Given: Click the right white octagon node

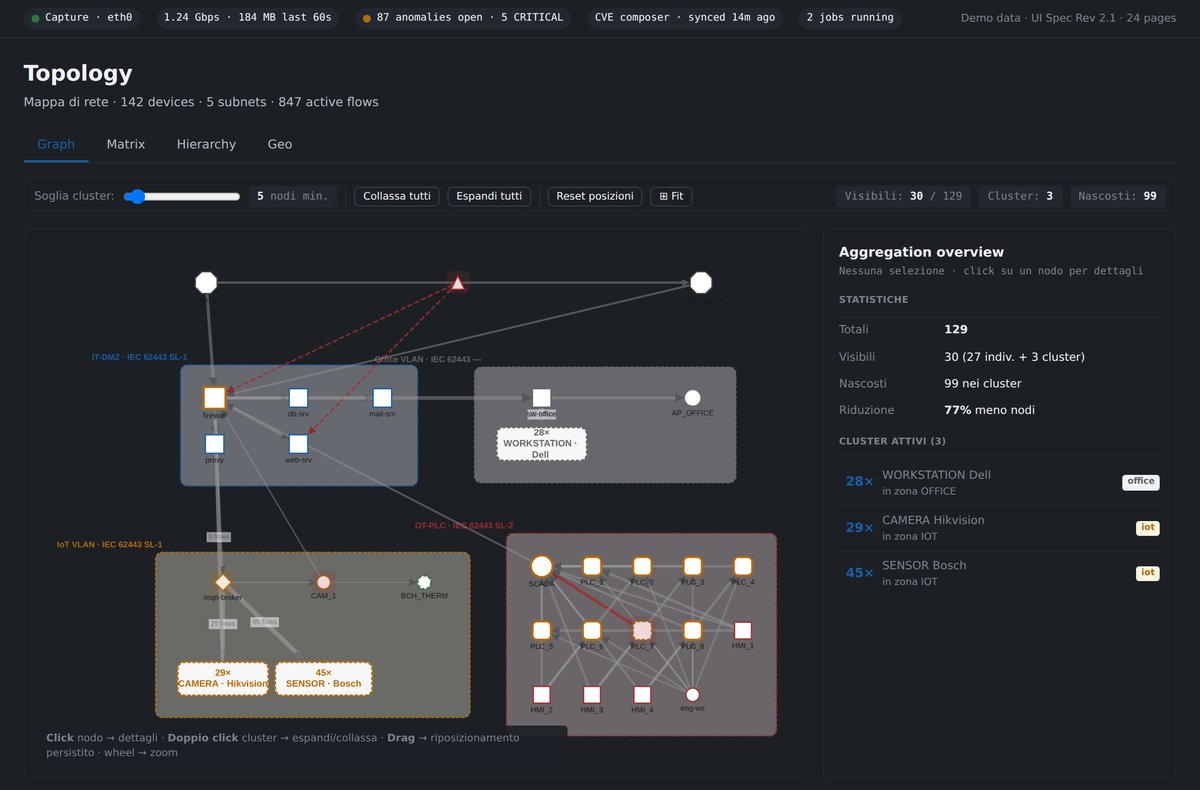Looking at the screenshot, I should pos(701,283).
